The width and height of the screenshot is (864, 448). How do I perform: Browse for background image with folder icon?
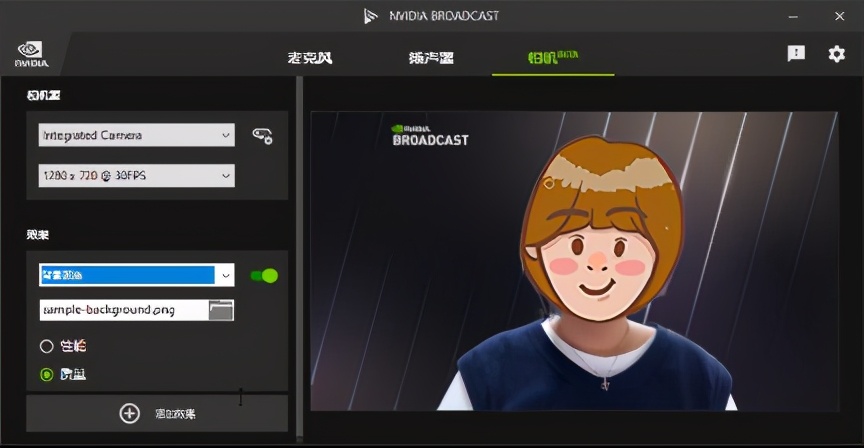[x=222, y=310]
